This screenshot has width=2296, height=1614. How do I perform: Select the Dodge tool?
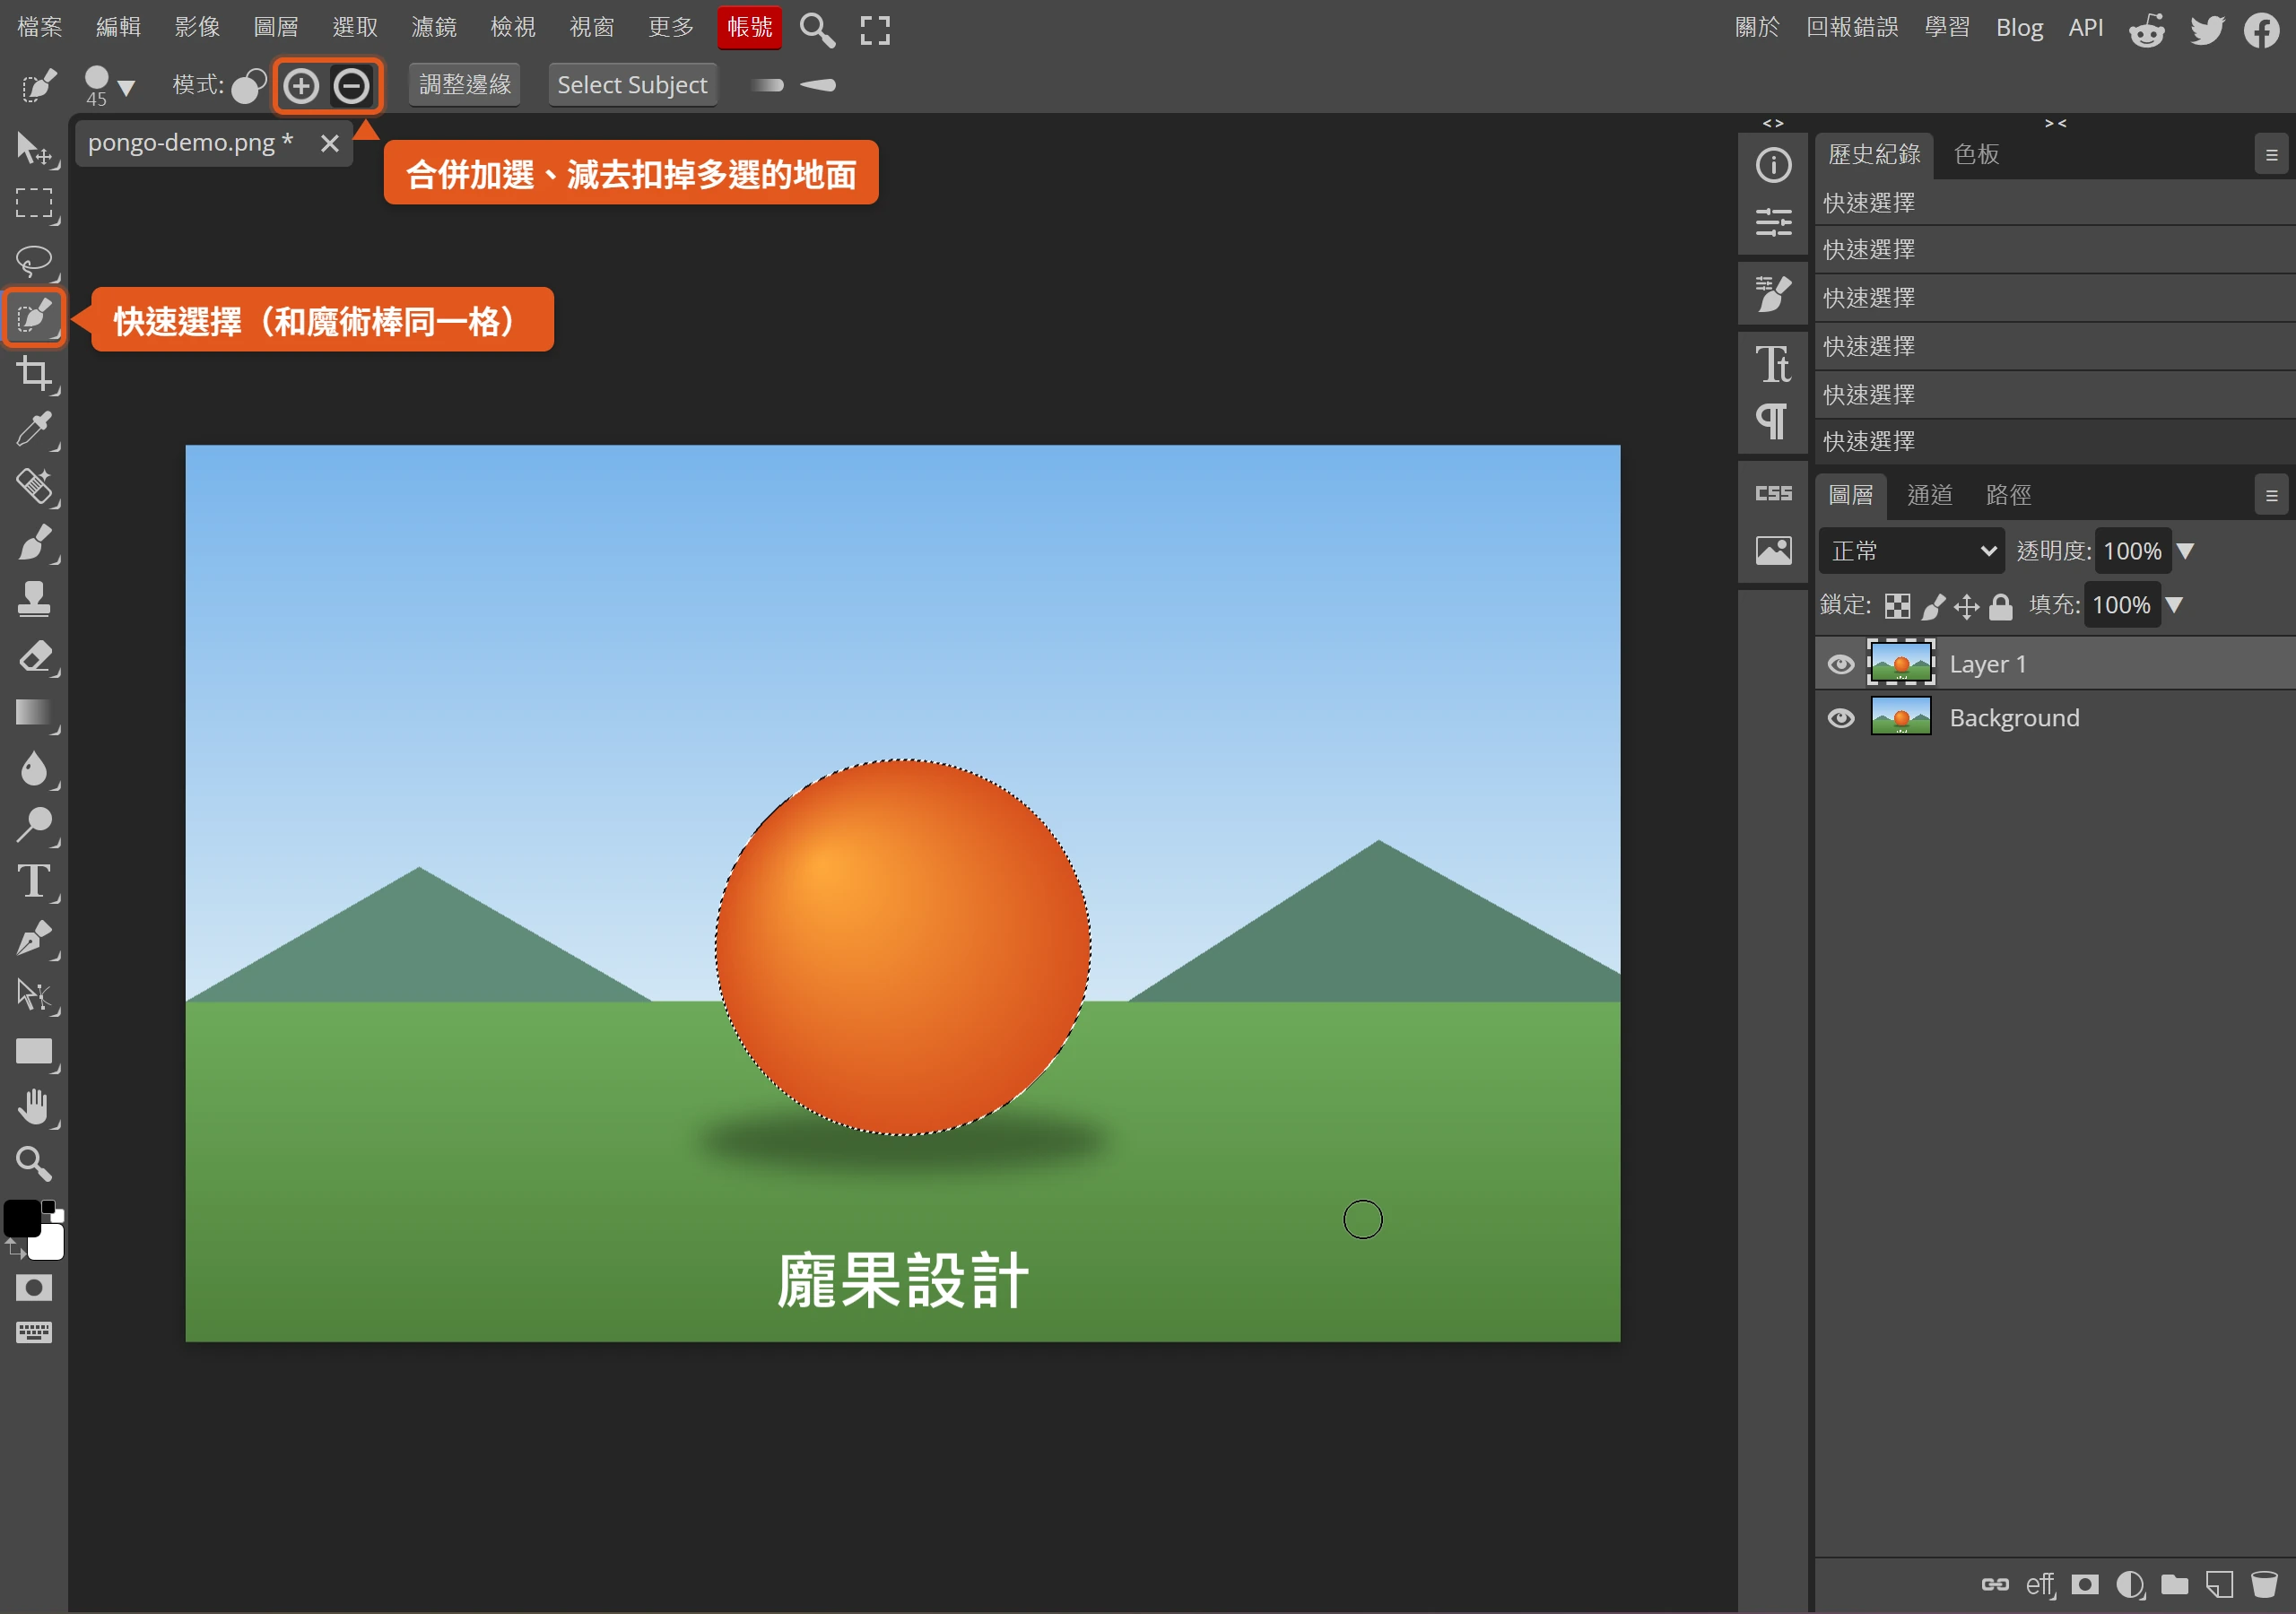point(34,825)
